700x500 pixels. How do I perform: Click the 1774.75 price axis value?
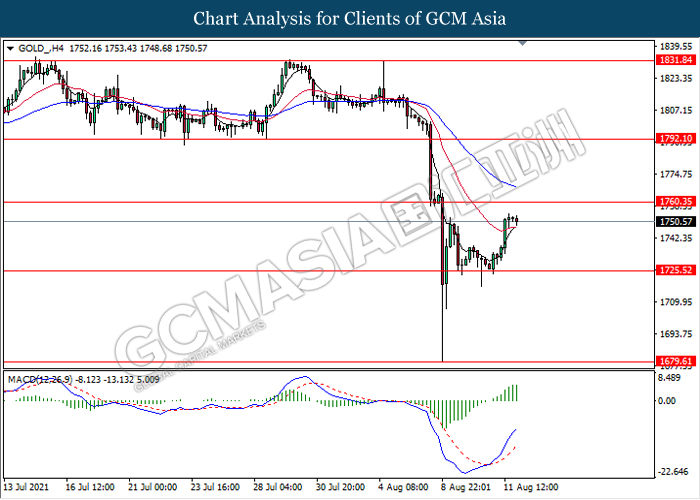[676, 174]
